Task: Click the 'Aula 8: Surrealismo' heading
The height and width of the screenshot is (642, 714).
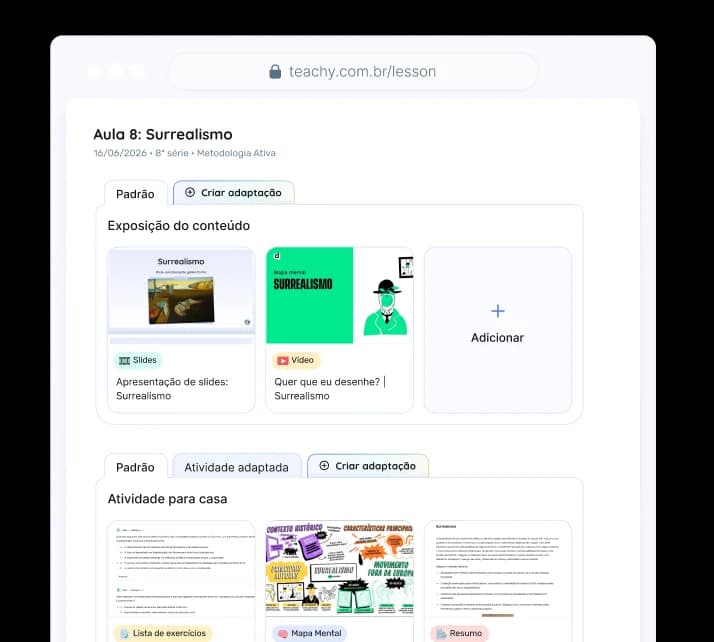Action: tap(163, 134)
